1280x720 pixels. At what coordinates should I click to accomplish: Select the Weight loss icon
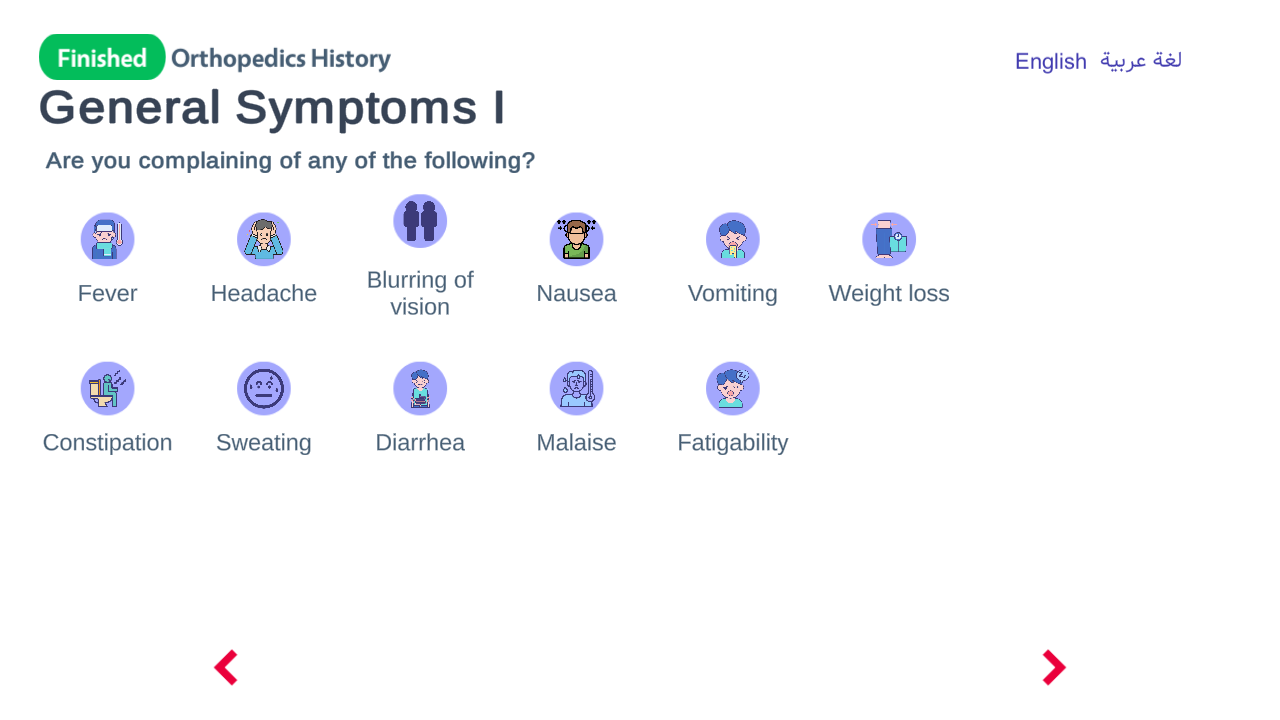(889, 239)
